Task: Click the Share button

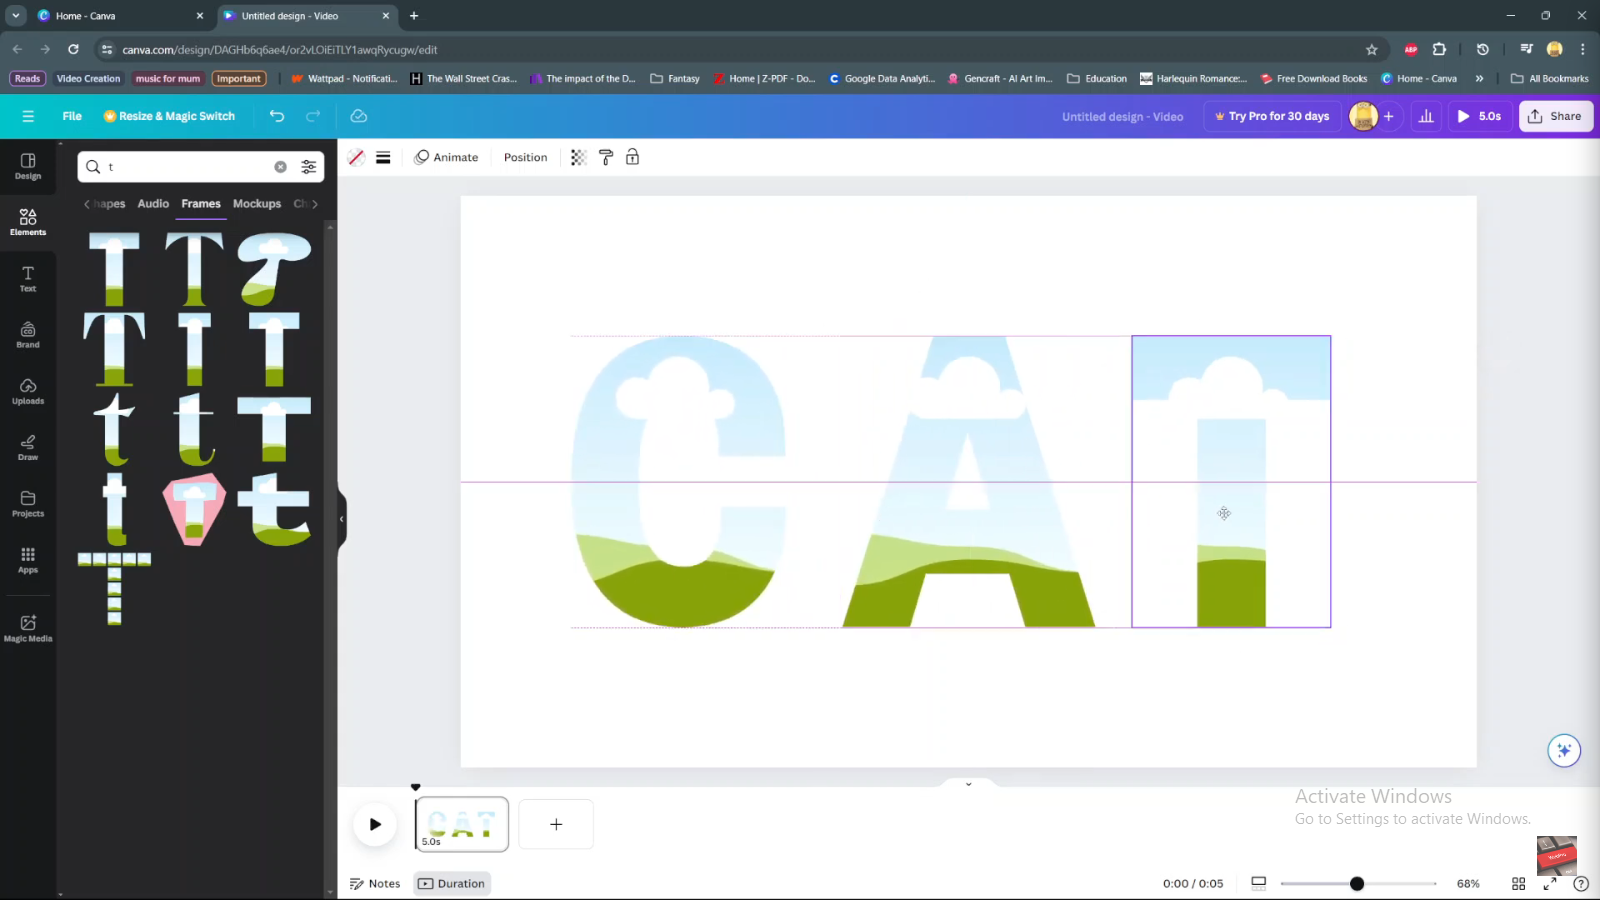Action: pyautogui.click(x=1556, y=116)
